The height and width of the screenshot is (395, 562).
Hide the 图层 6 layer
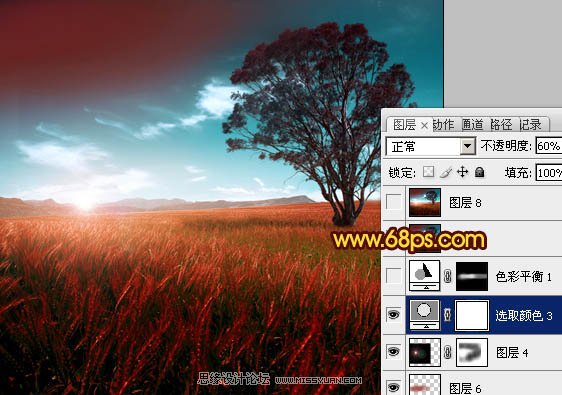click(x=394, y=387)
